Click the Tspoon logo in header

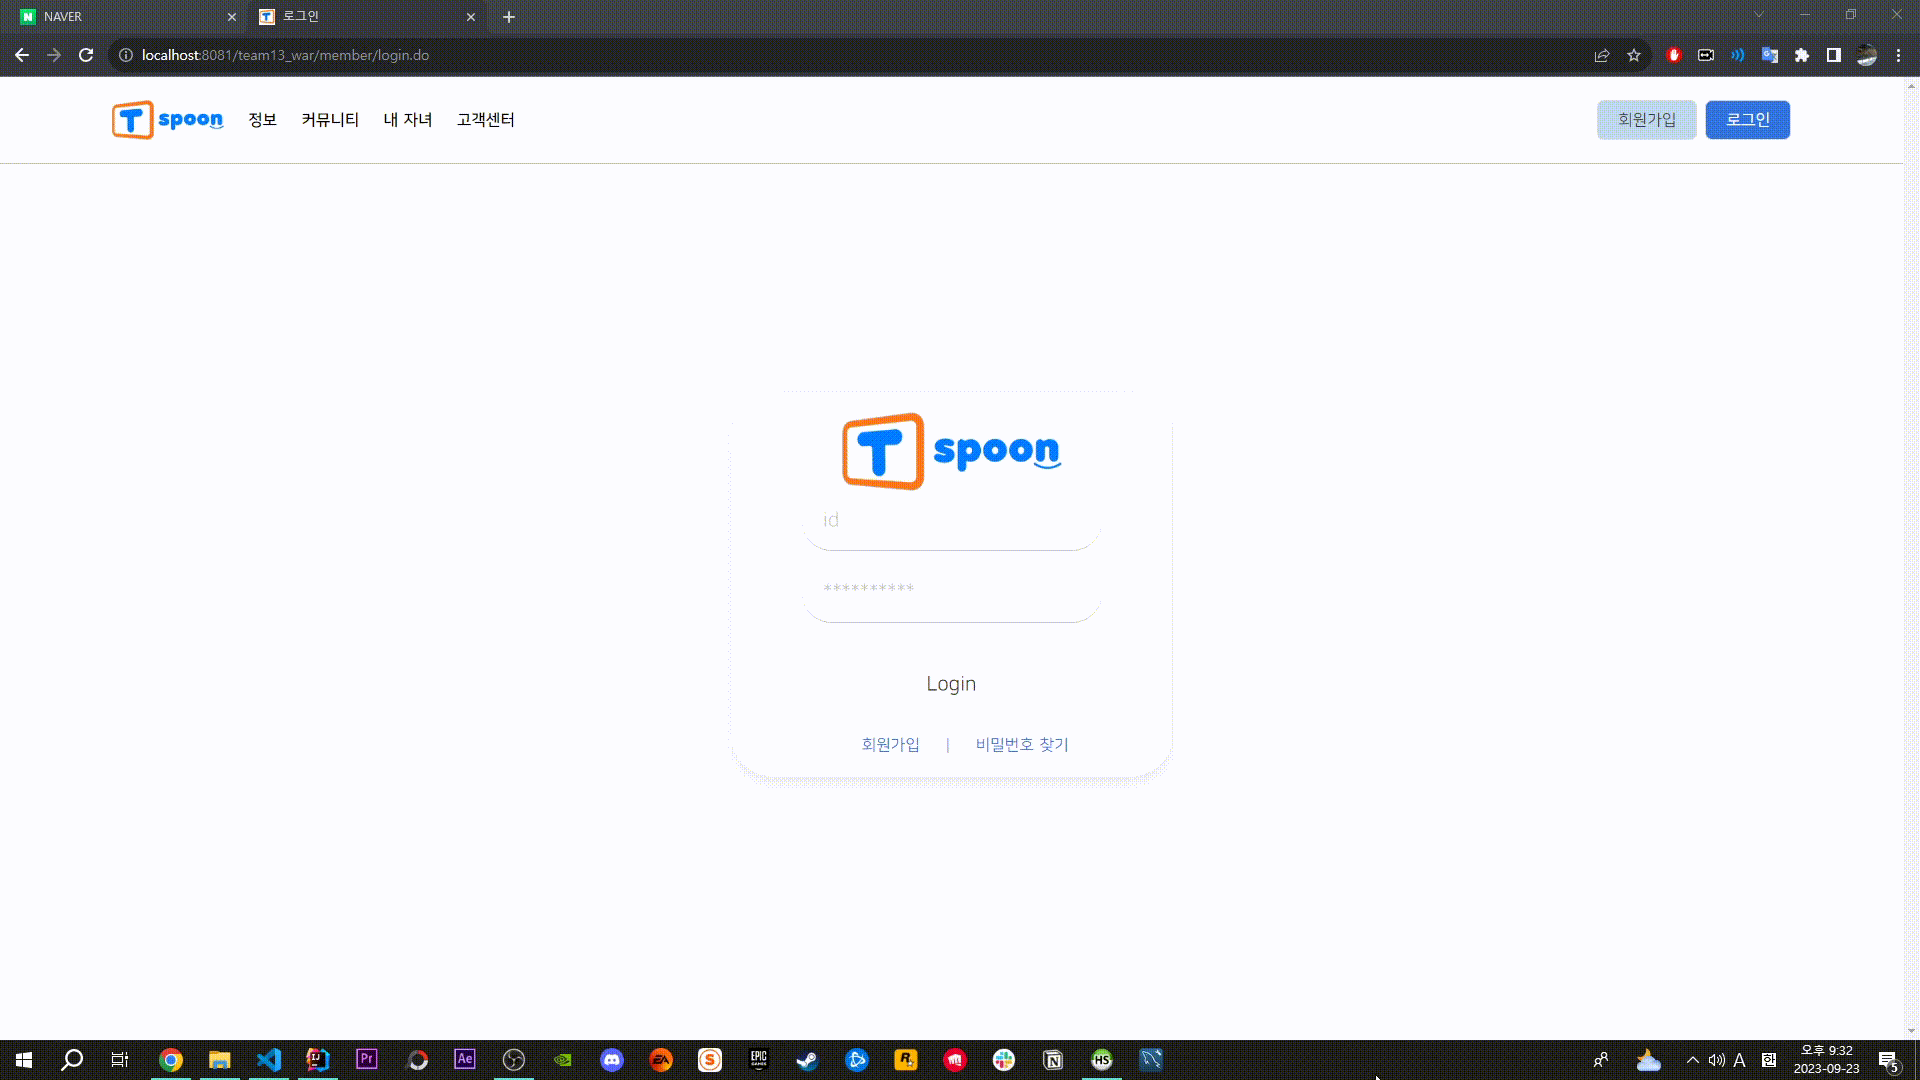167,120
